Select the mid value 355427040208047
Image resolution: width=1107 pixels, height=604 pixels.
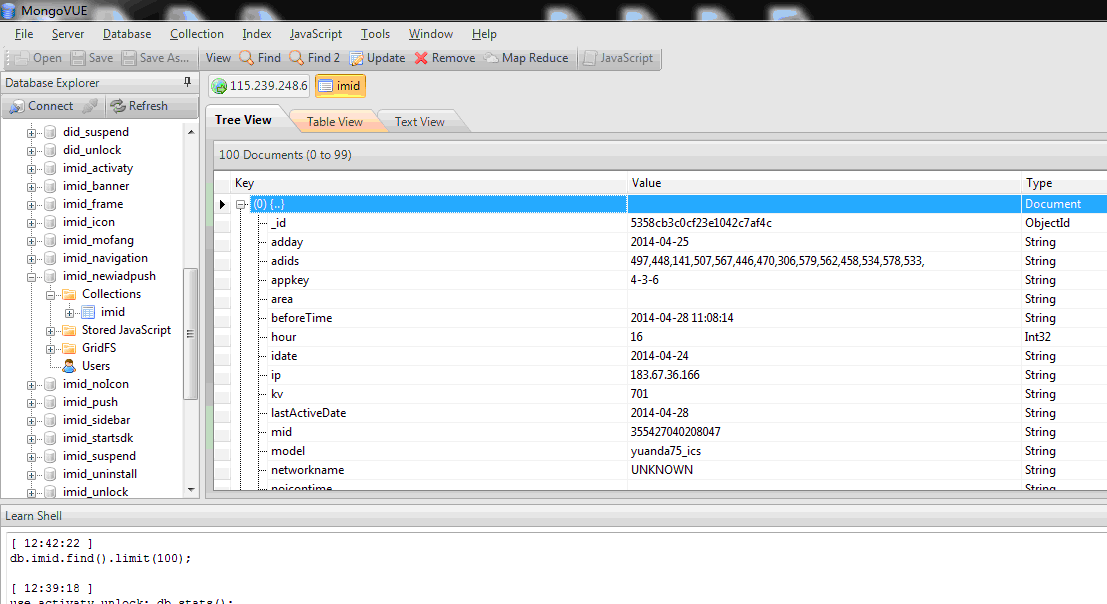(676, 432)
